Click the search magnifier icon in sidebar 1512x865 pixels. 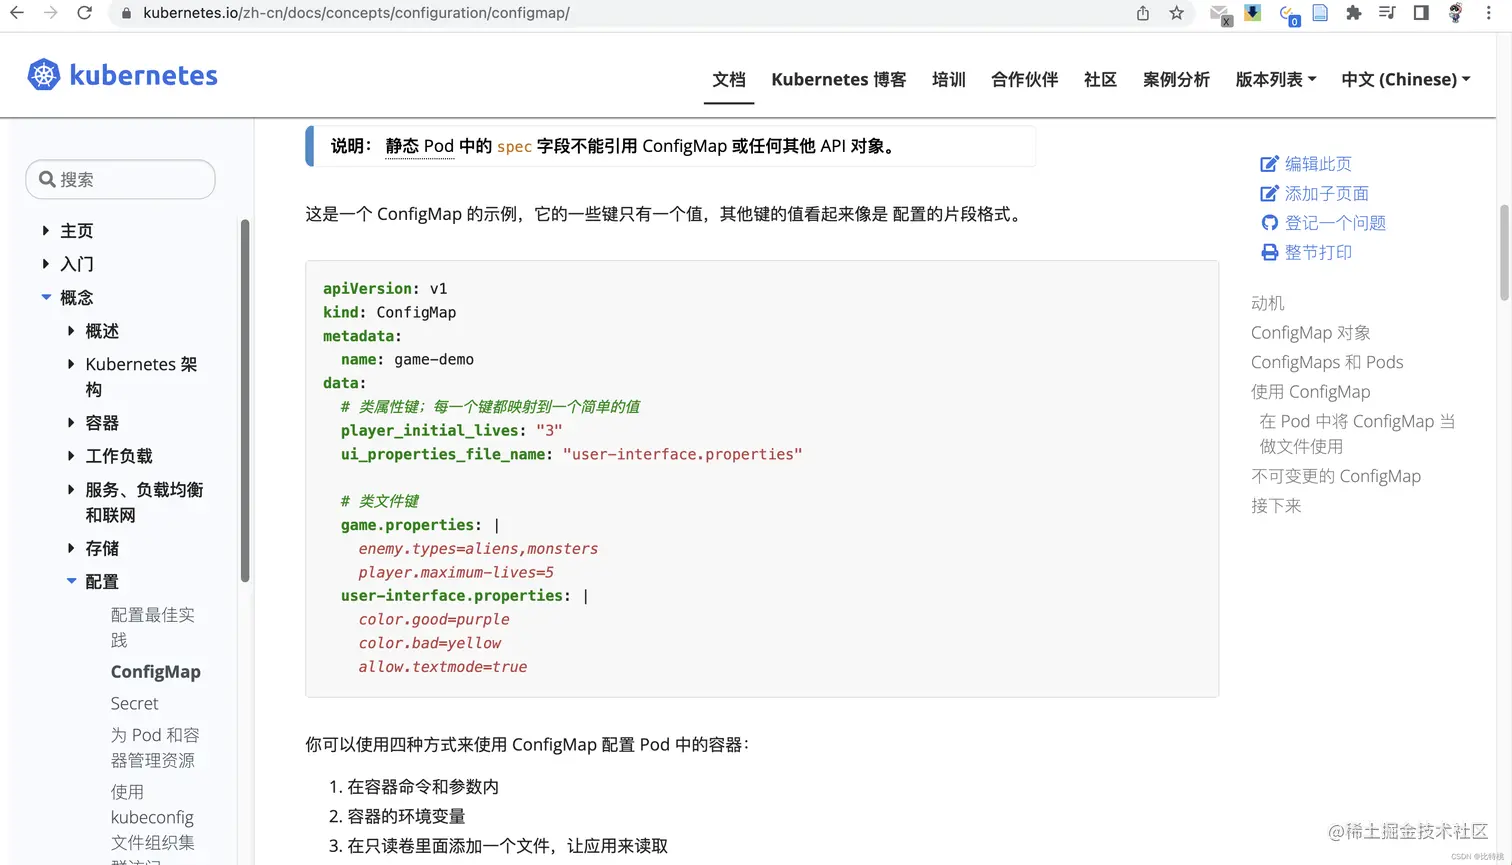(x=47, y=179)
